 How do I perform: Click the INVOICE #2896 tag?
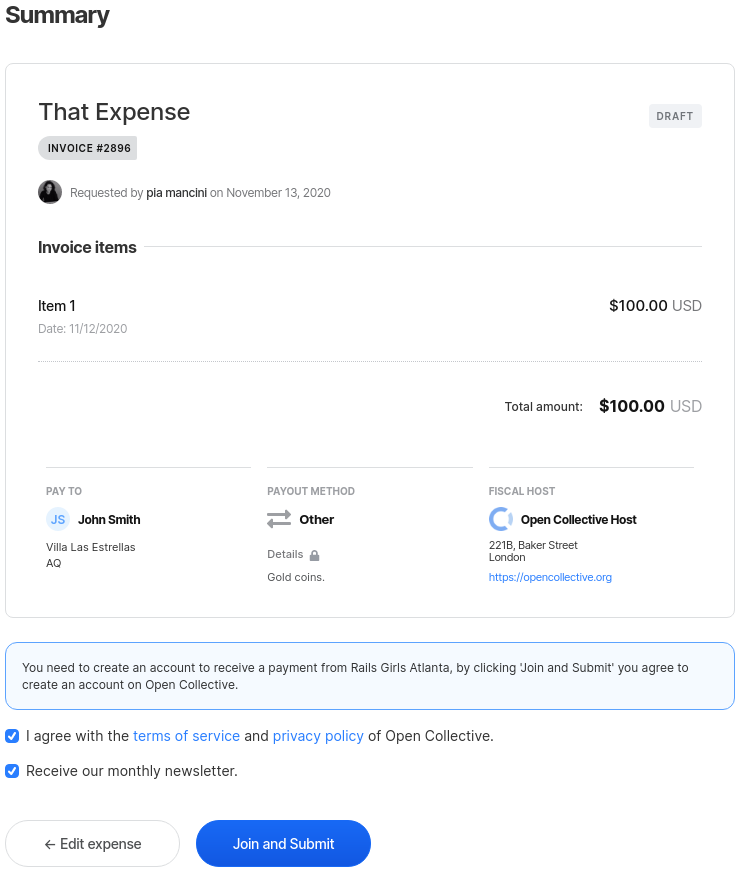pos(88,148)
